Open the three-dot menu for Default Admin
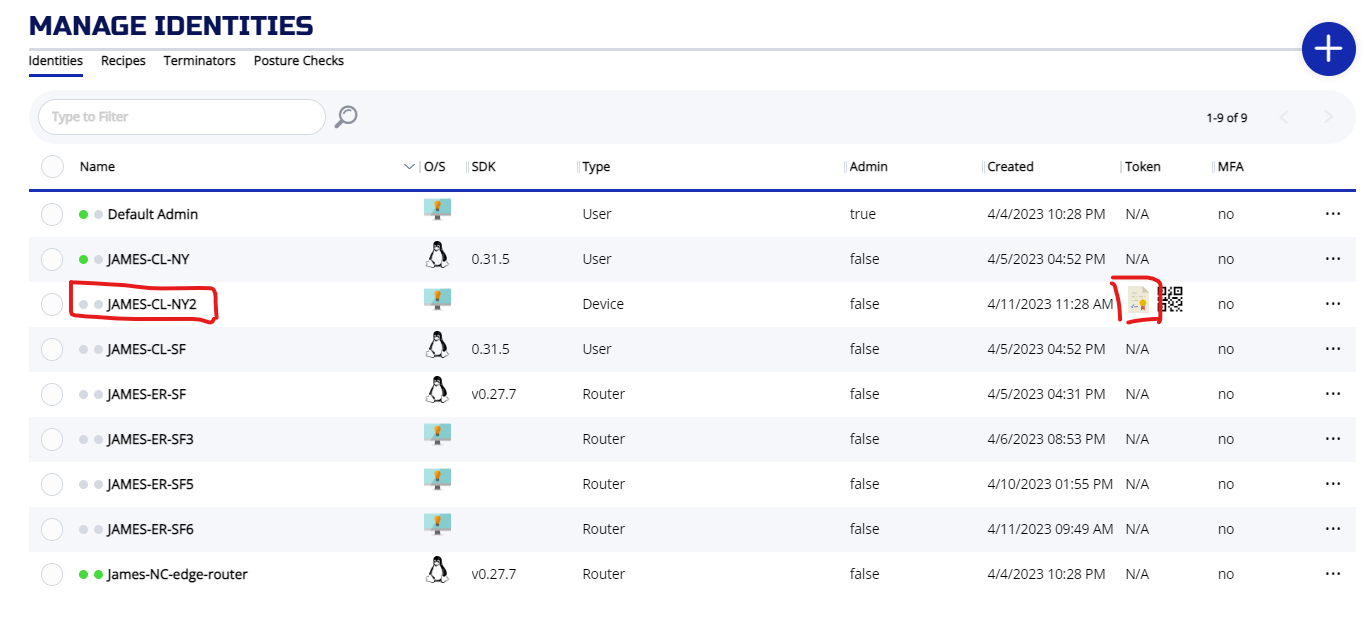The width and height of the screenshot is (1364, 621). coord(1332,214)
